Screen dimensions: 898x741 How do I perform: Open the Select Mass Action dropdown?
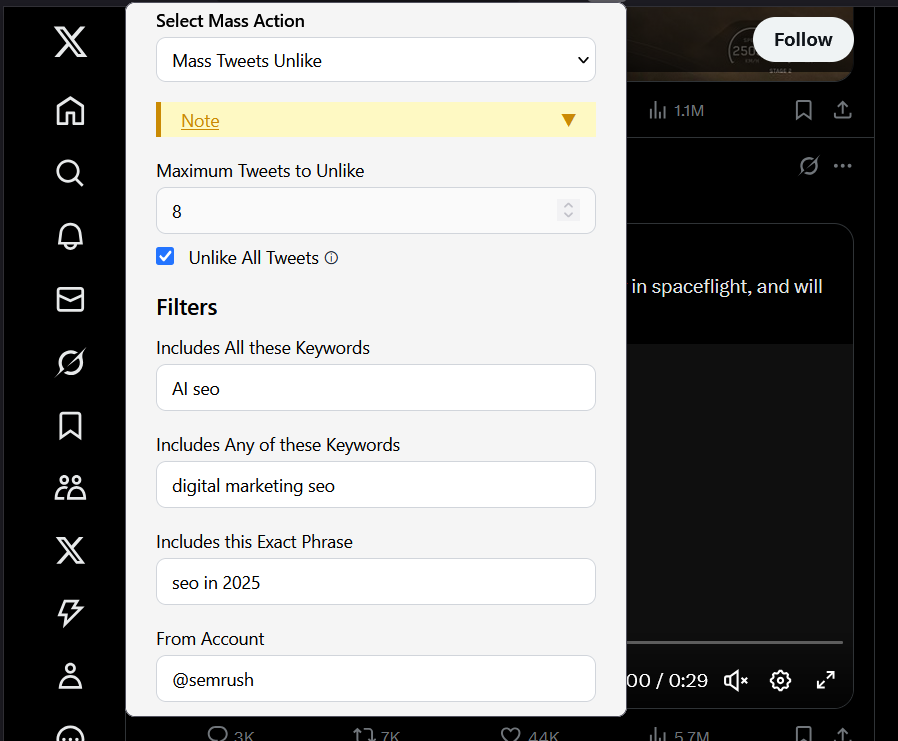376,60
